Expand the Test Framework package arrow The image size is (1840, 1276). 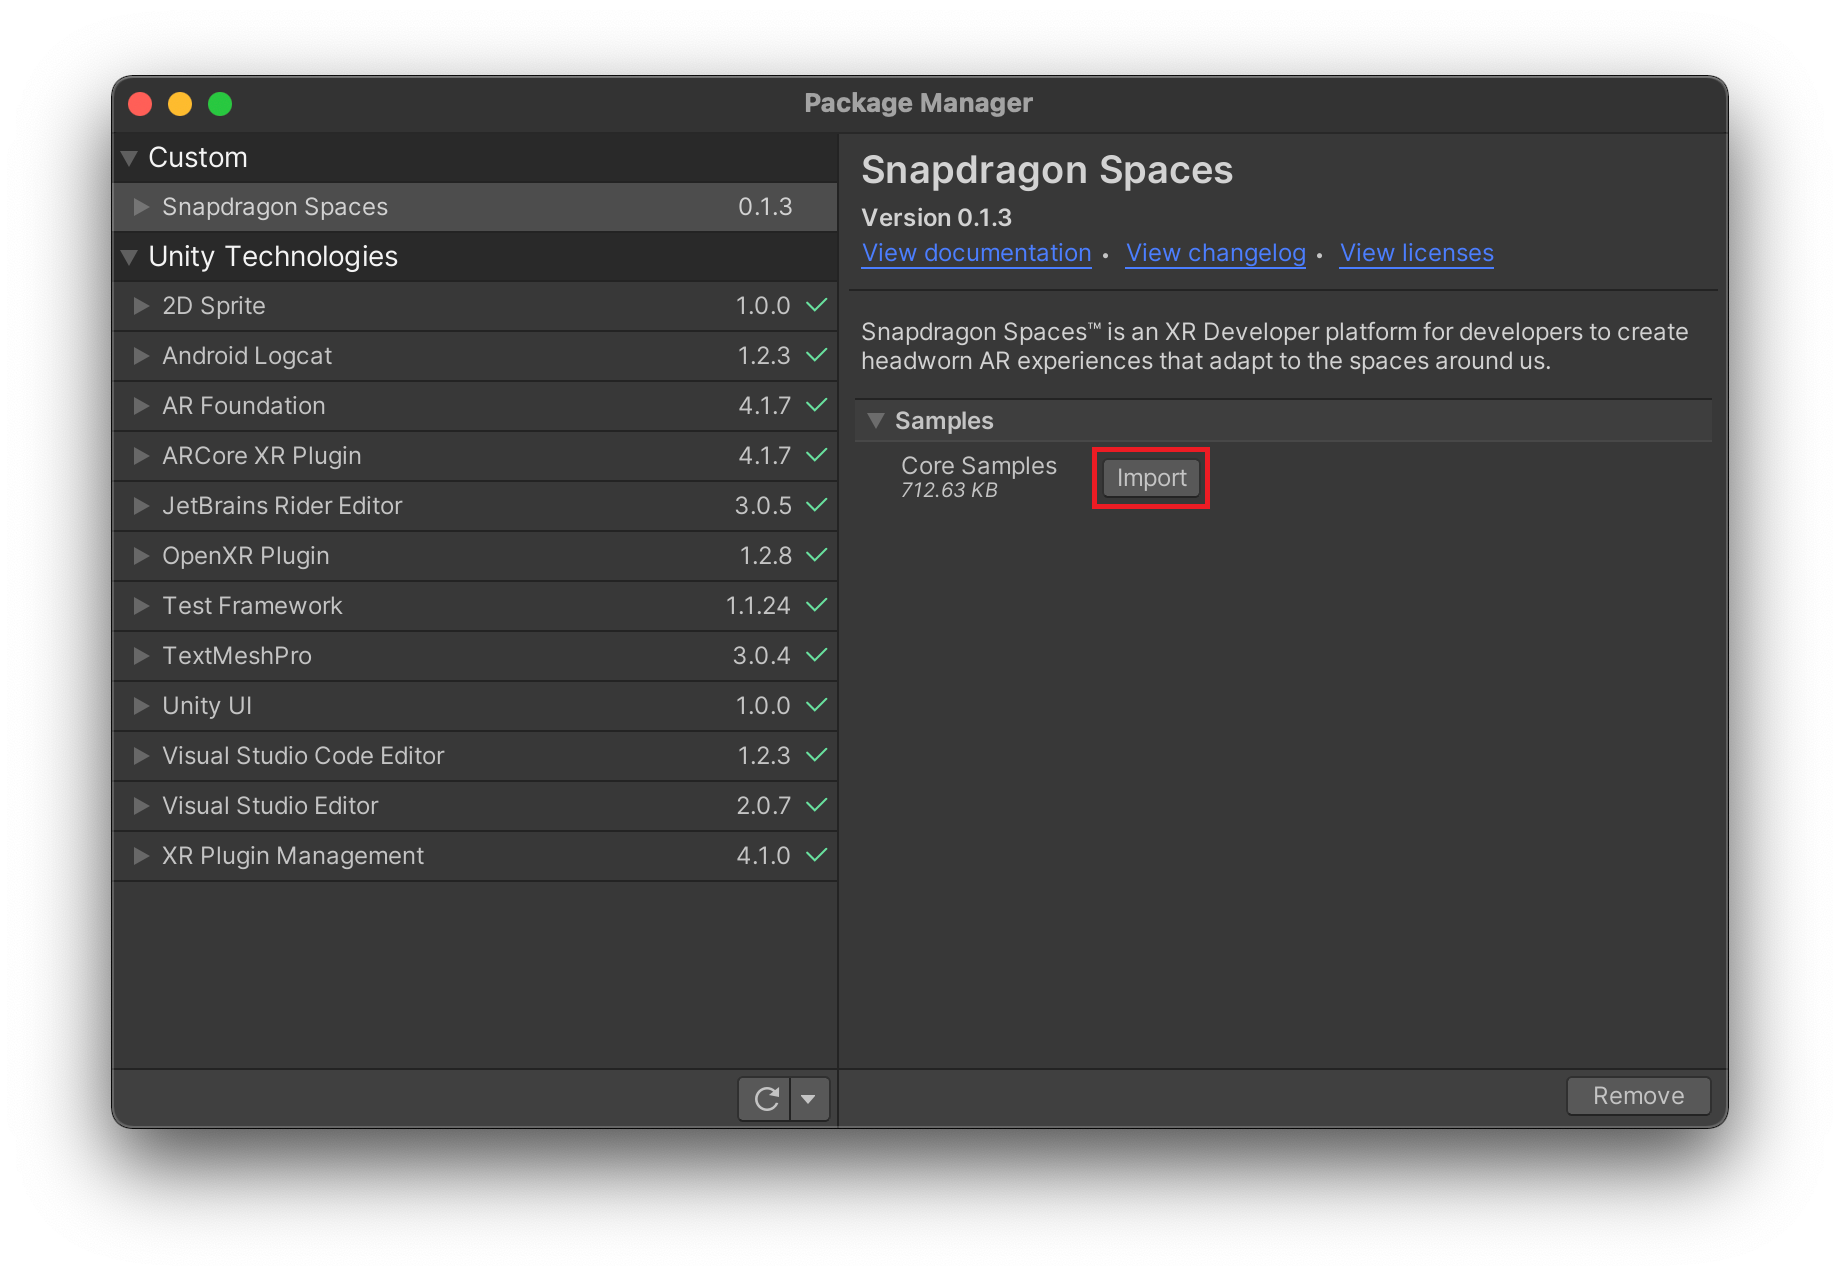141,606
